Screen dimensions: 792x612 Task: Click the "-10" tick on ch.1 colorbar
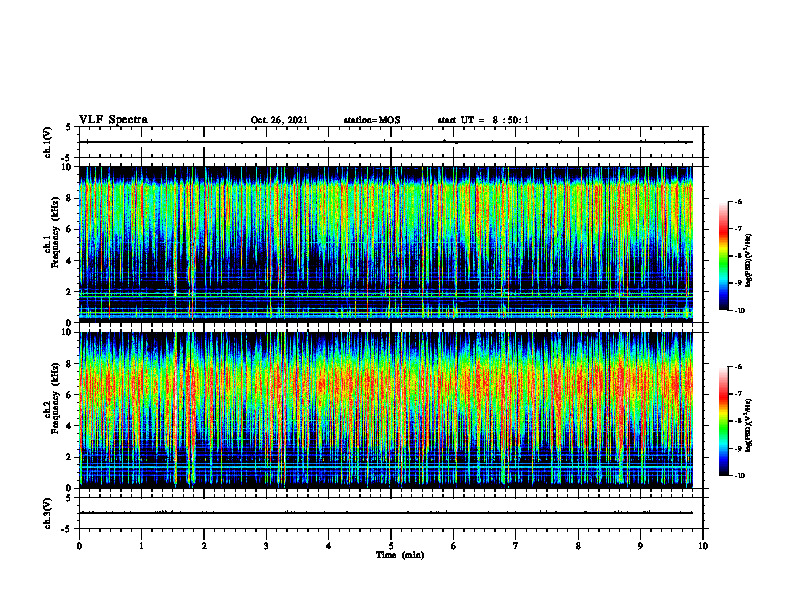pos(739,311)
